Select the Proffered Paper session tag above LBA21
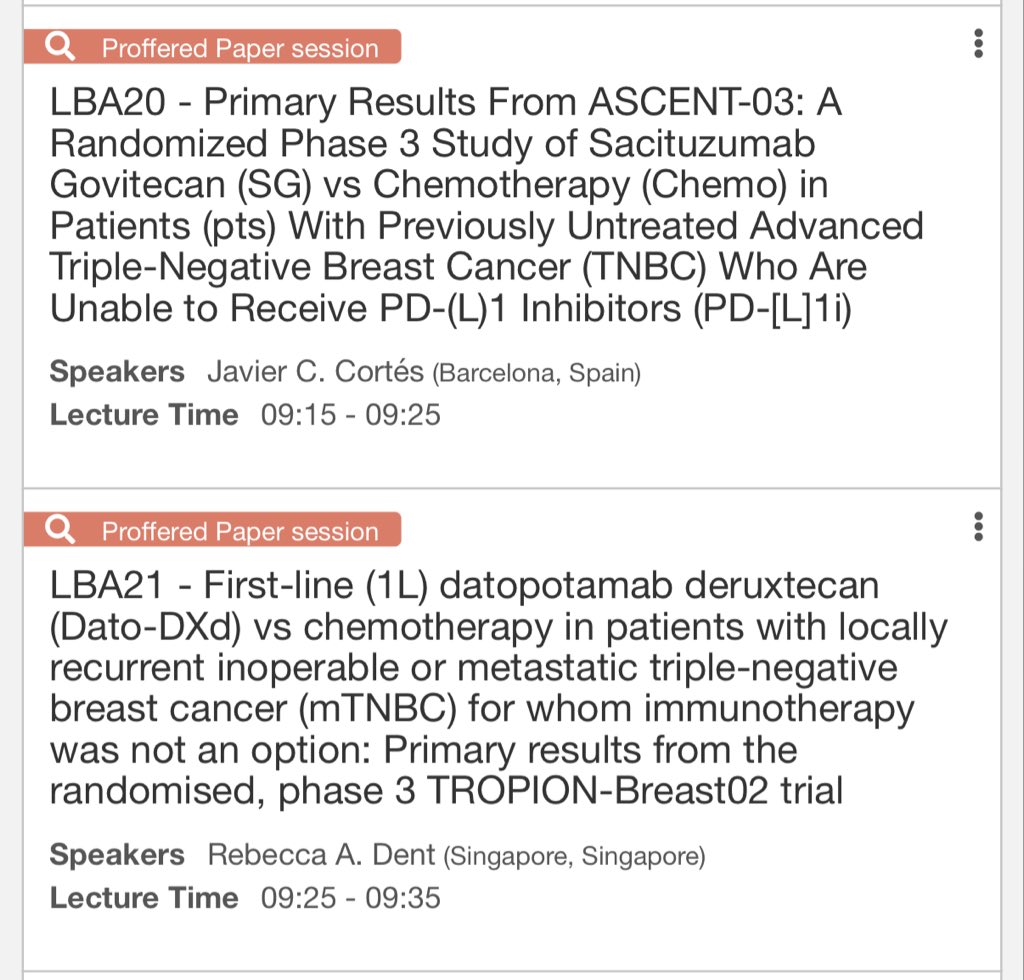Image resolution: width=1024 pixels, height=980 pixels. [240, 531]
